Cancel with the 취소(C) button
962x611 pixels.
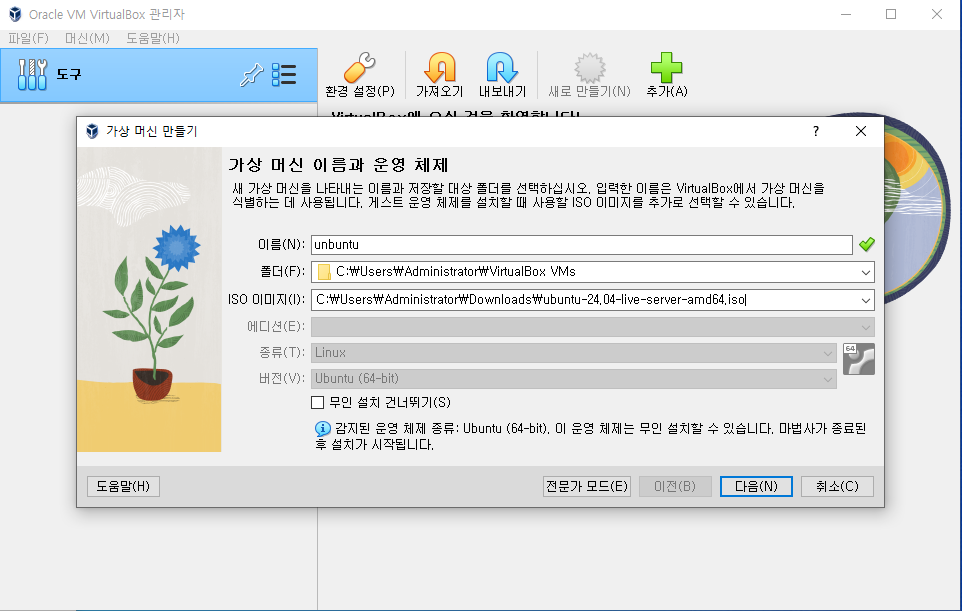[837, 486]
